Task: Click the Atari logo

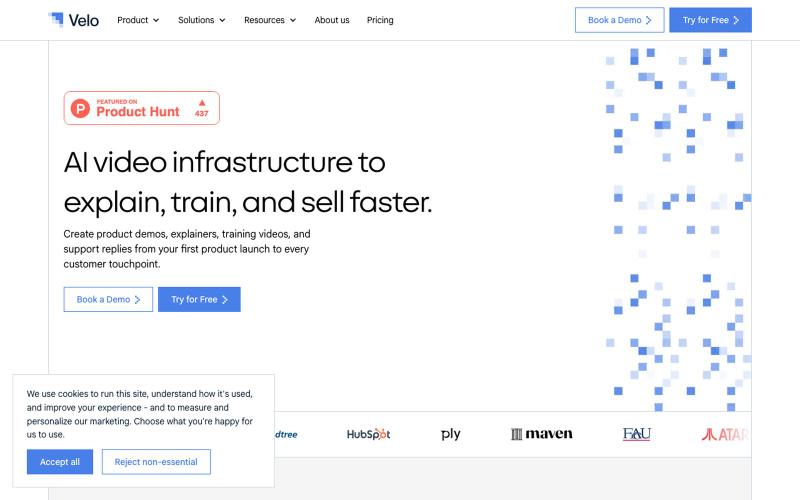Action: [x=724, y=434]
